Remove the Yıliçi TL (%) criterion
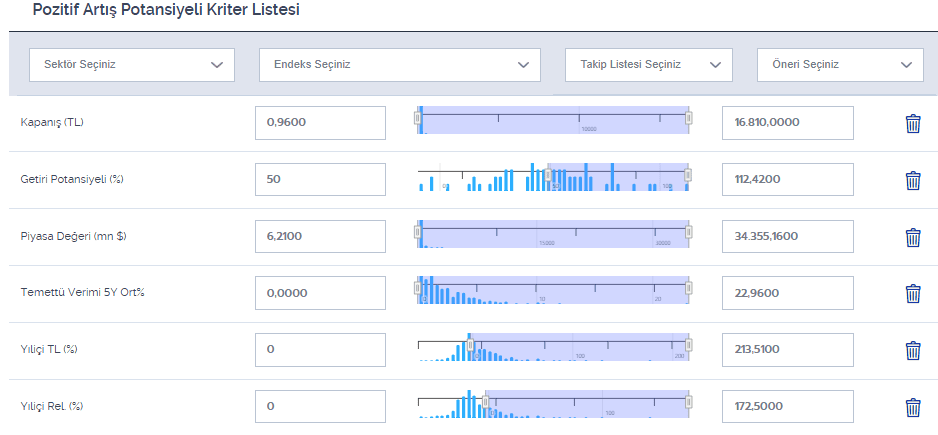The height and width of the screenshot is (435, 938). [x=912, y=351]
